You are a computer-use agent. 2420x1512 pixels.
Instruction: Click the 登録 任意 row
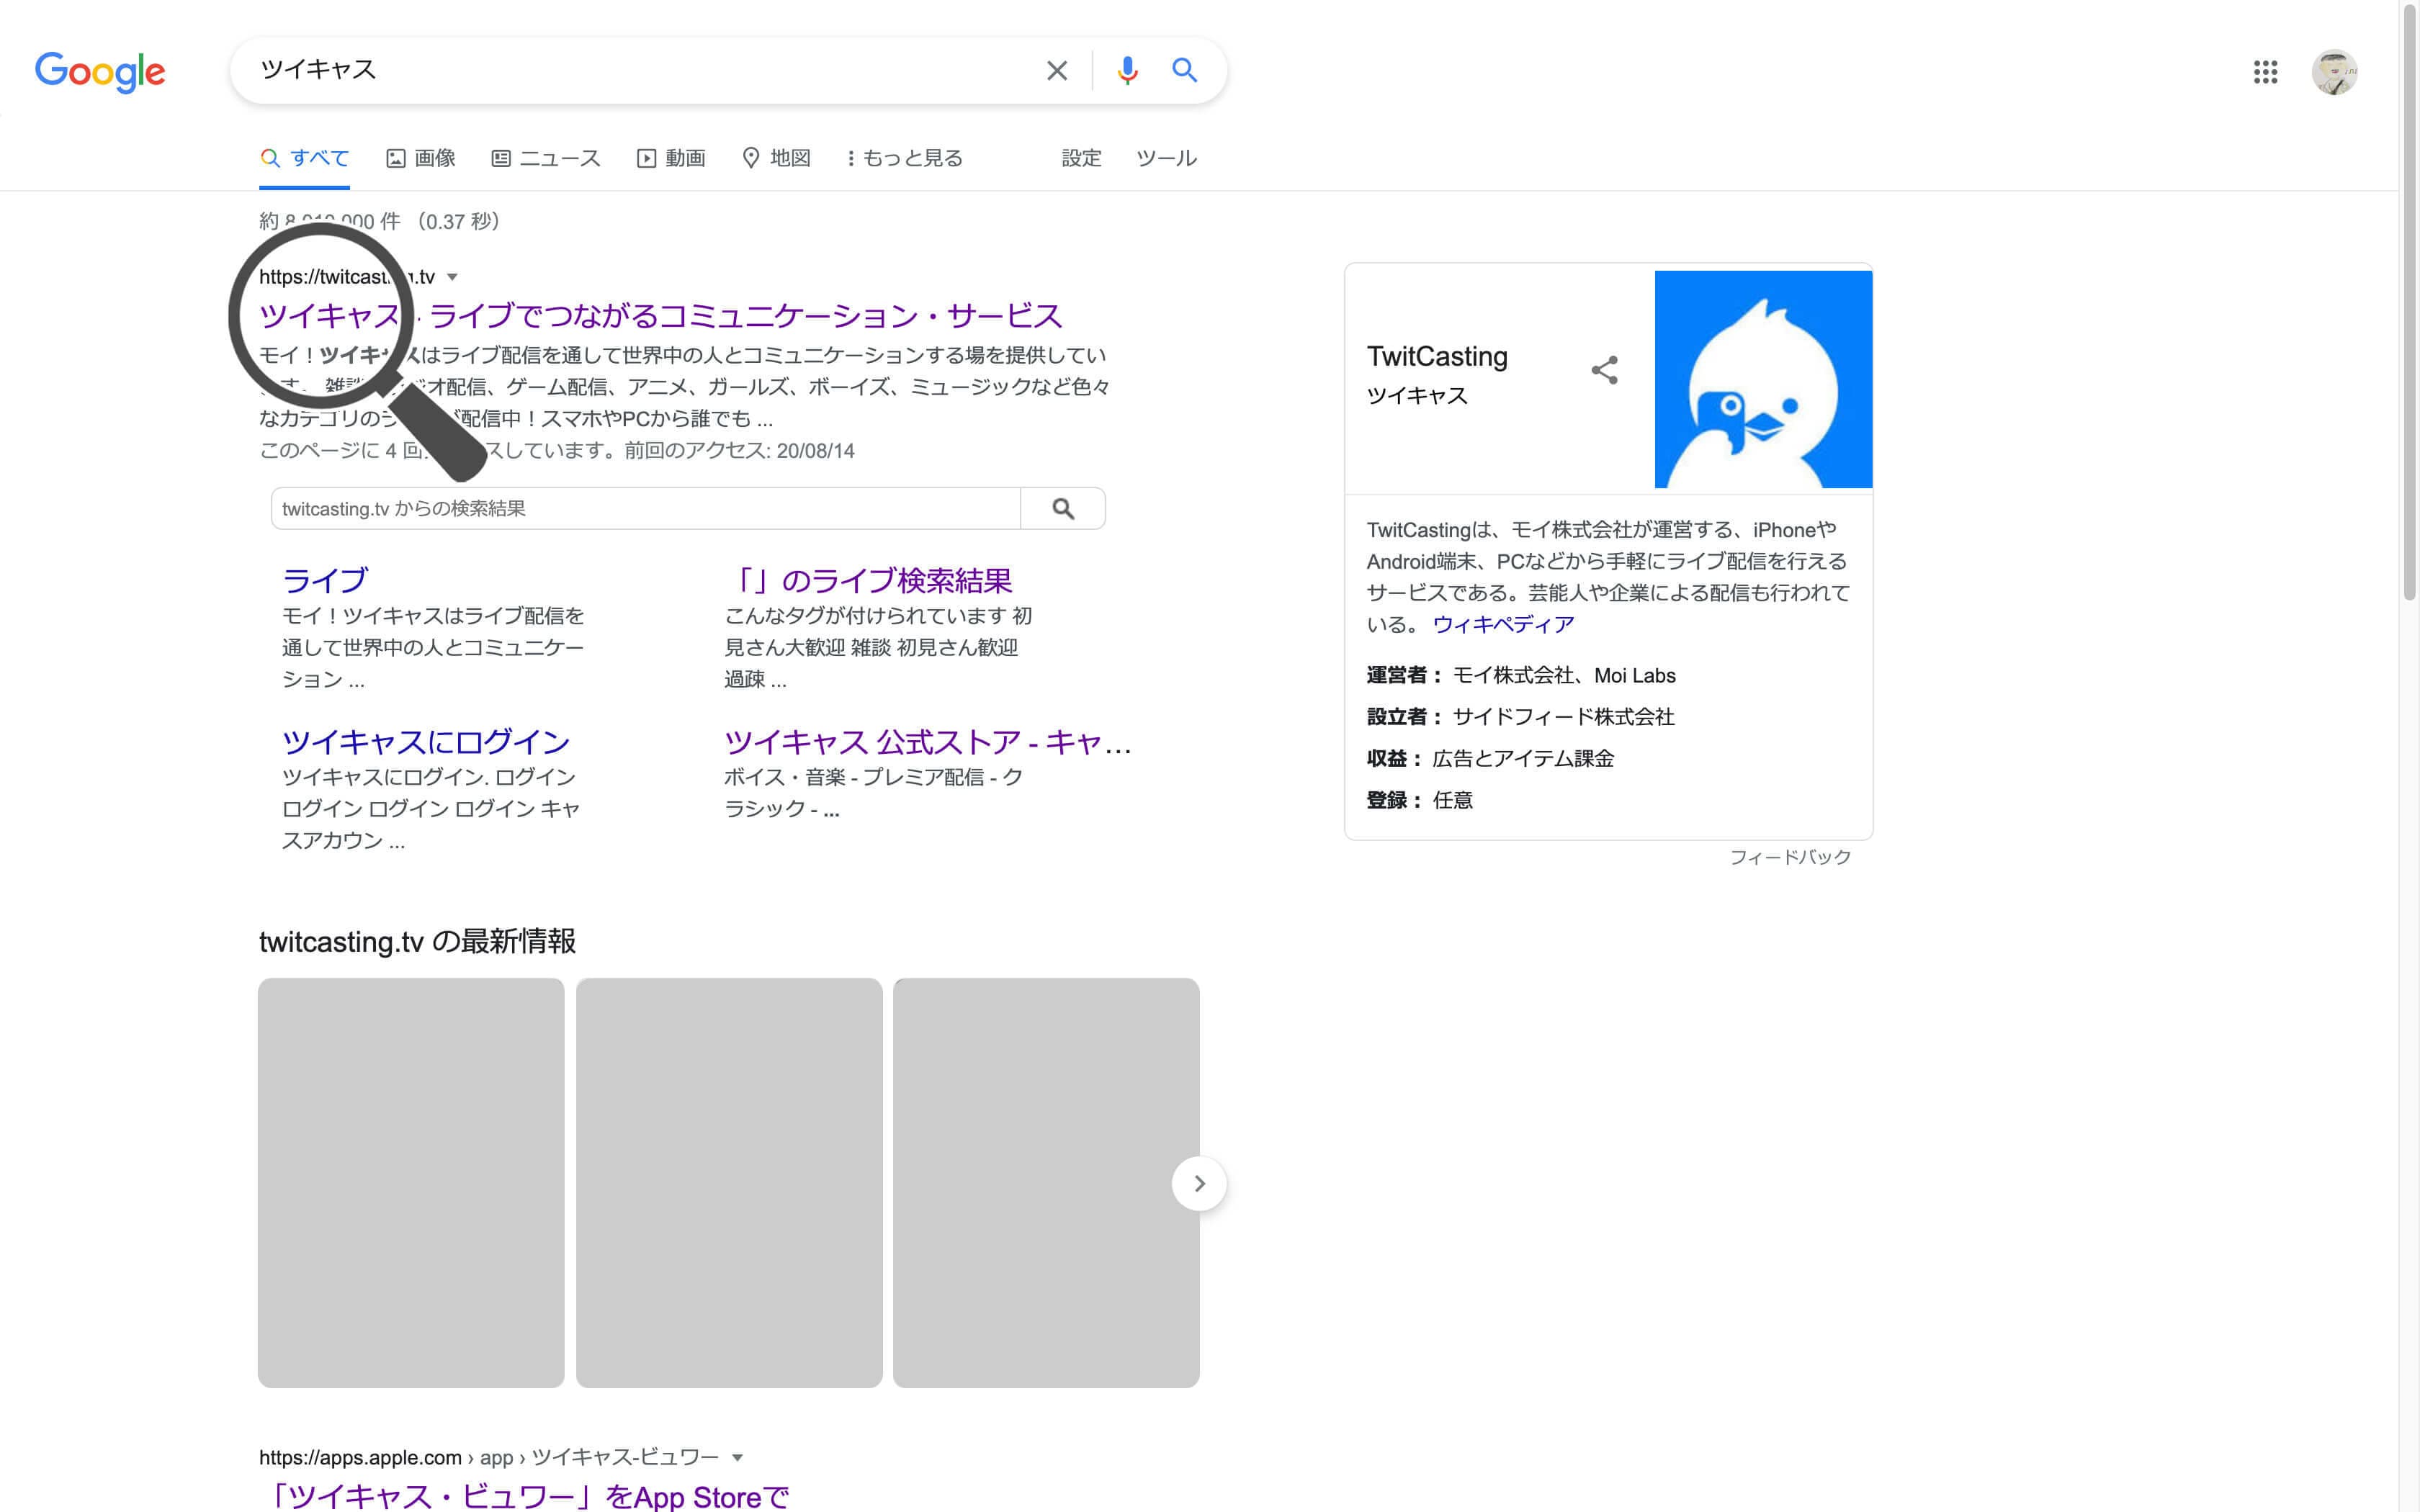coord(1420,800)
